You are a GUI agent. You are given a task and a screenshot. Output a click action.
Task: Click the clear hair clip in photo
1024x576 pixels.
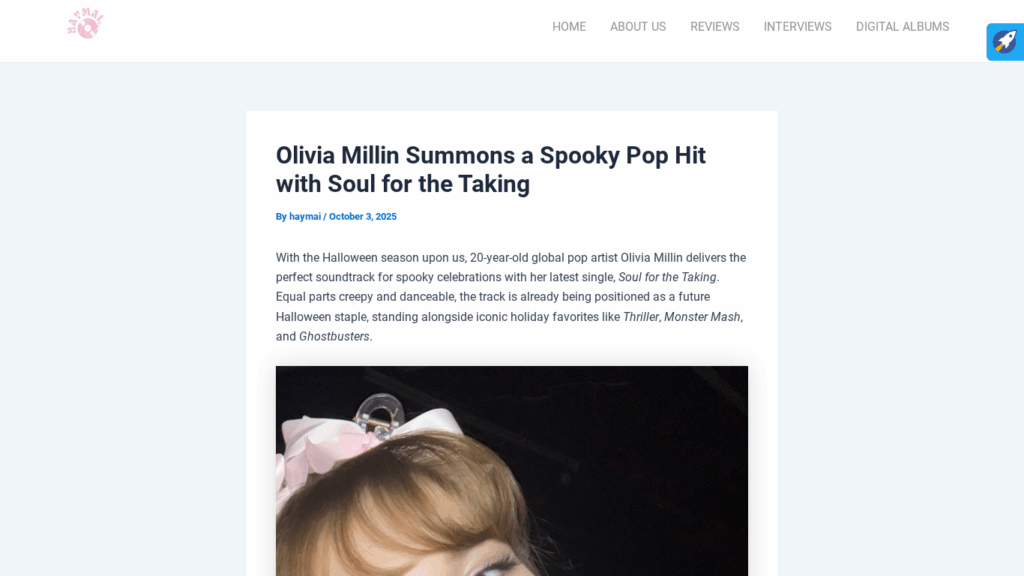(380, 413)
